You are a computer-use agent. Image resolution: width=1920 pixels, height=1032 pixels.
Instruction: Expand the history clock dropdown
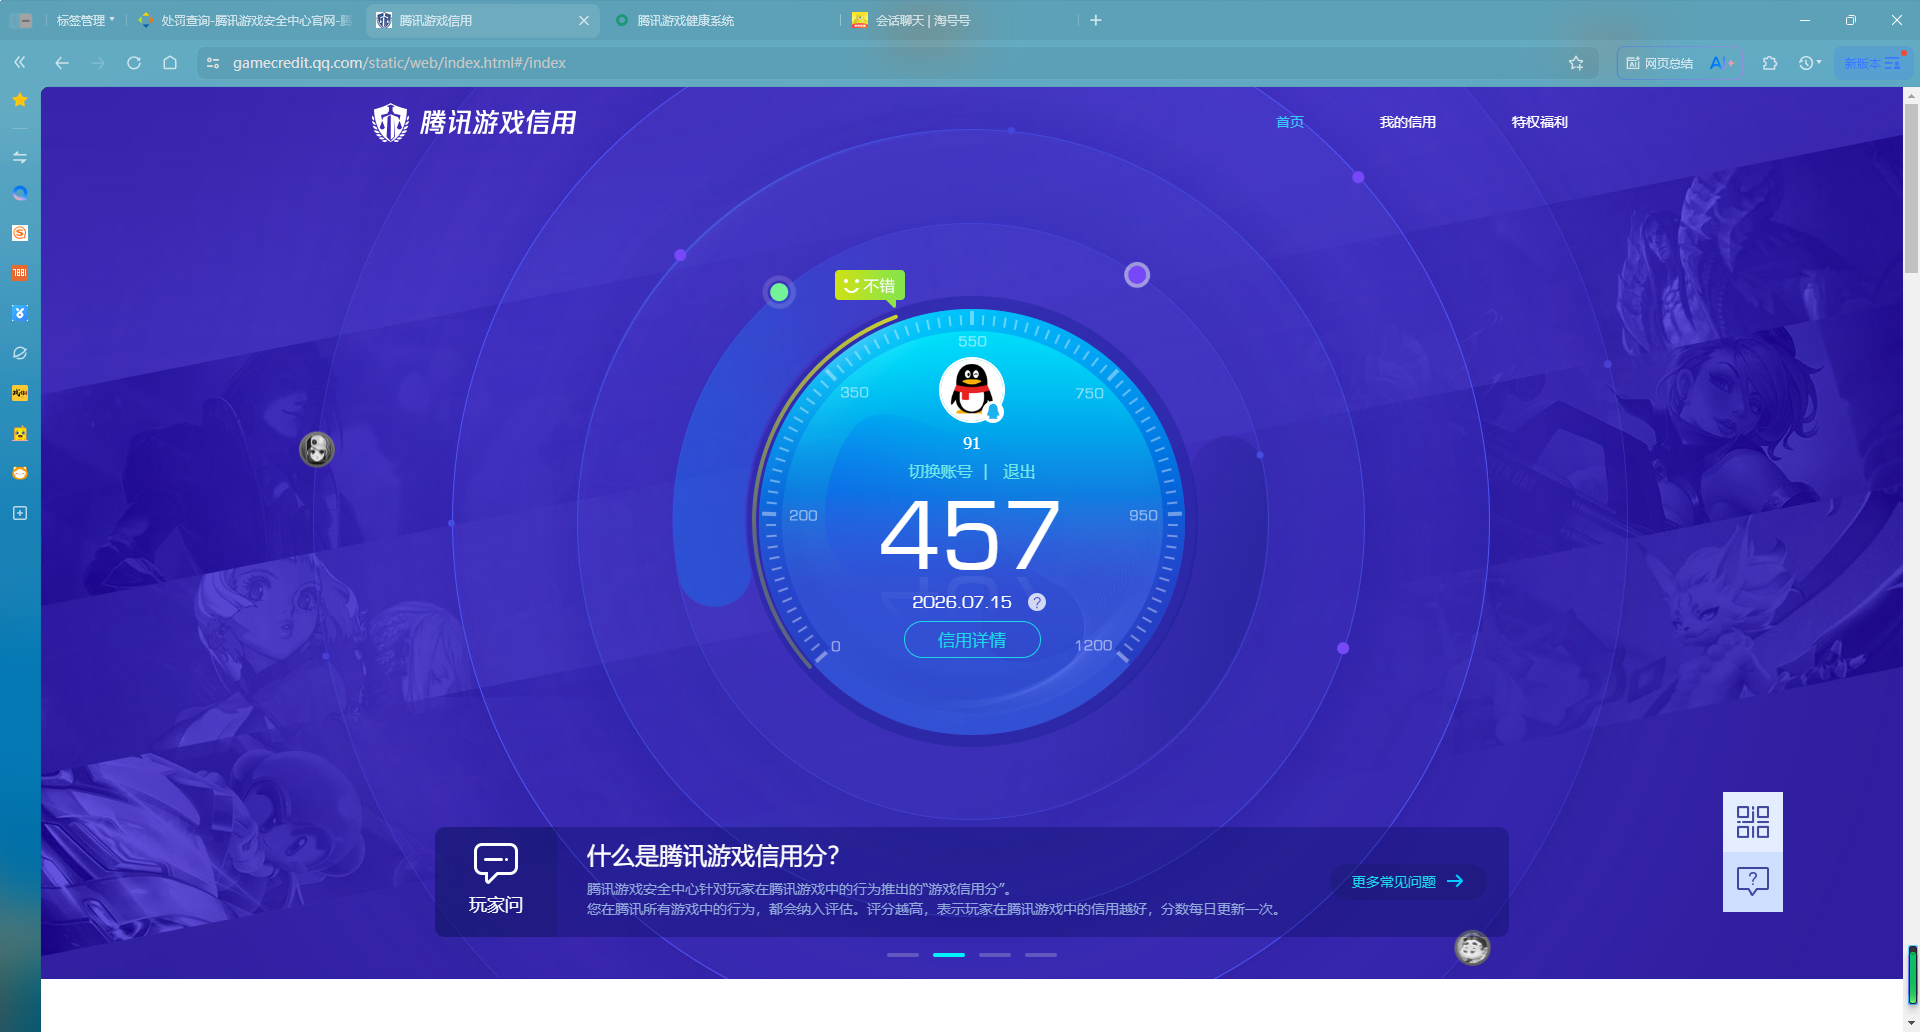coord(1810,63)
